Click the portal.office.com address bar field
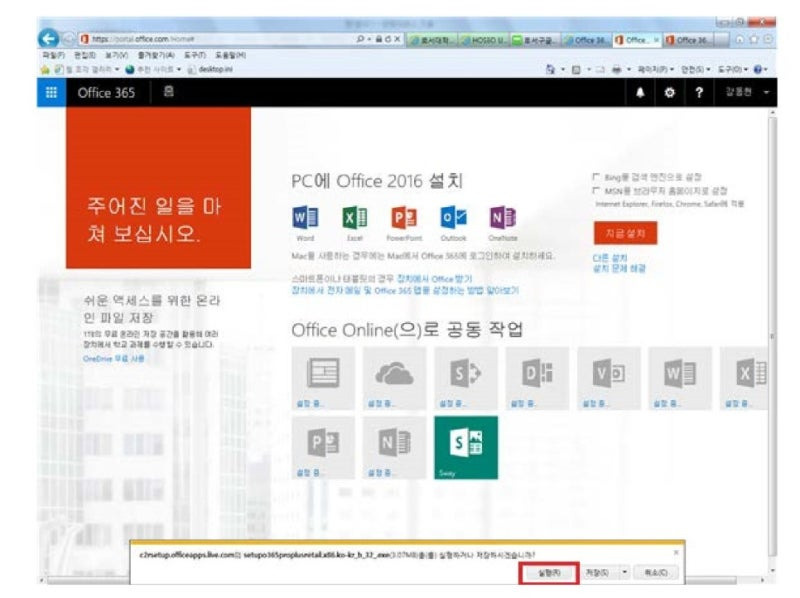This screenshot has width=800, height=598. coord(217,39)
